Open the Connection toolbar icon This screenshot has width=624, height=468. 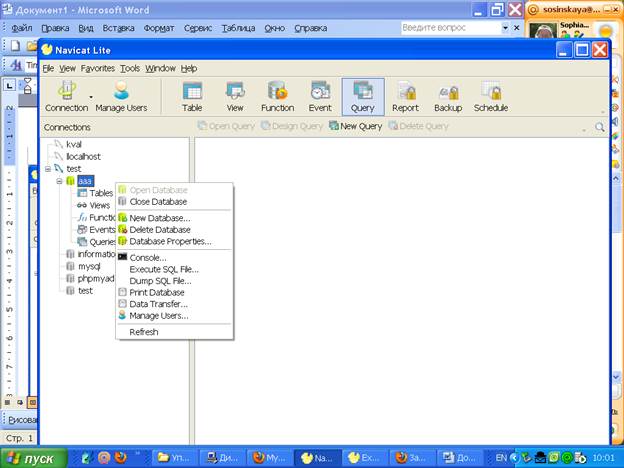[x=66, y=97]
